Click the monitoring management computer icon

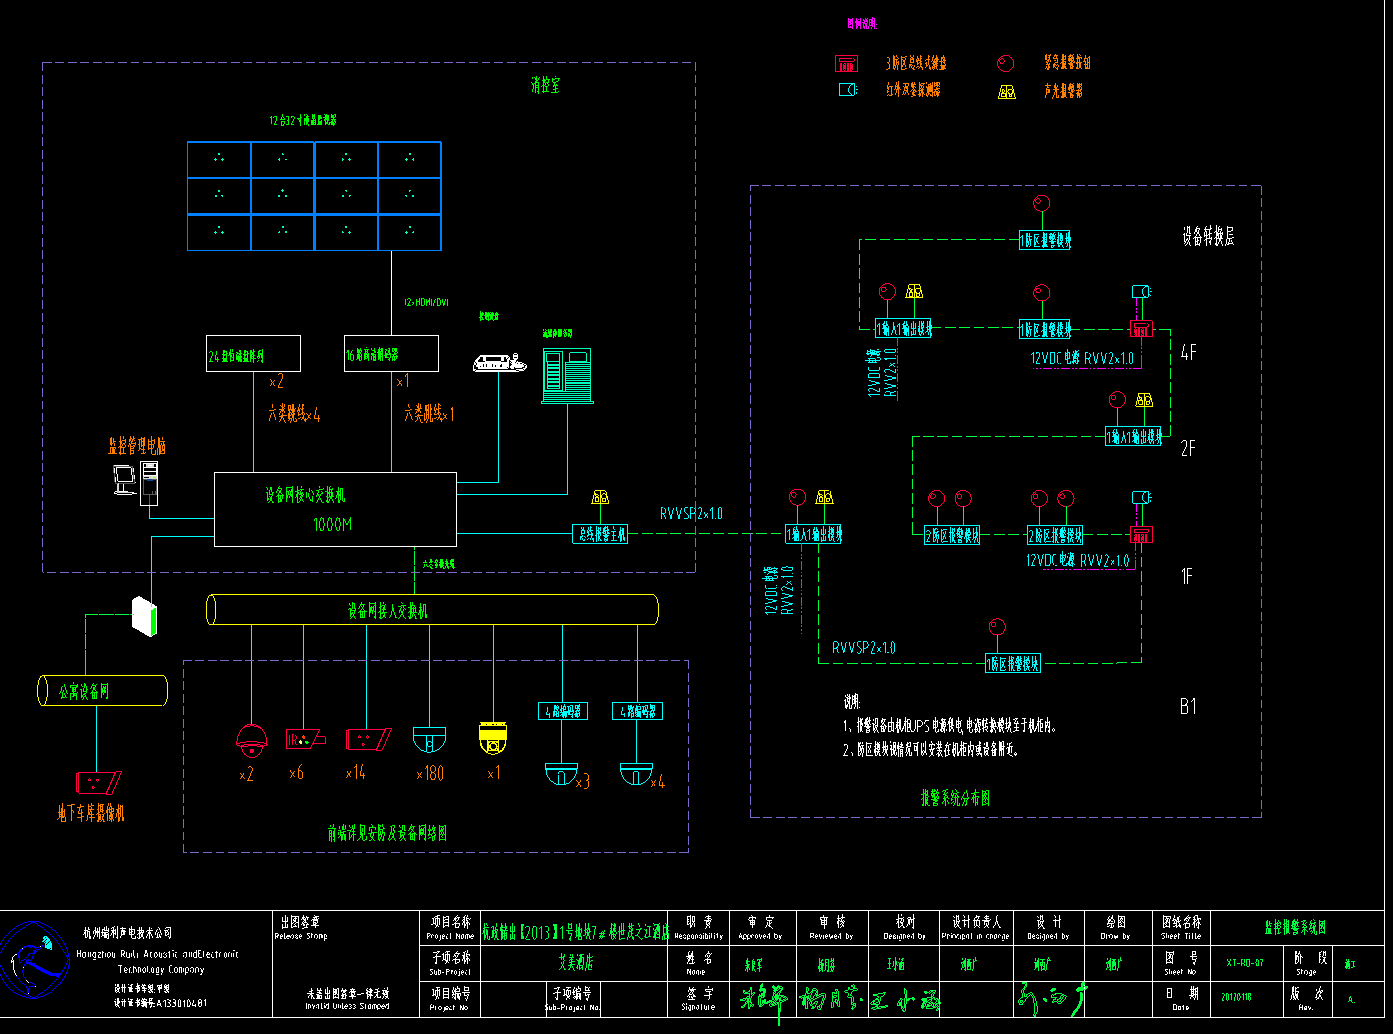click(135, 480)
